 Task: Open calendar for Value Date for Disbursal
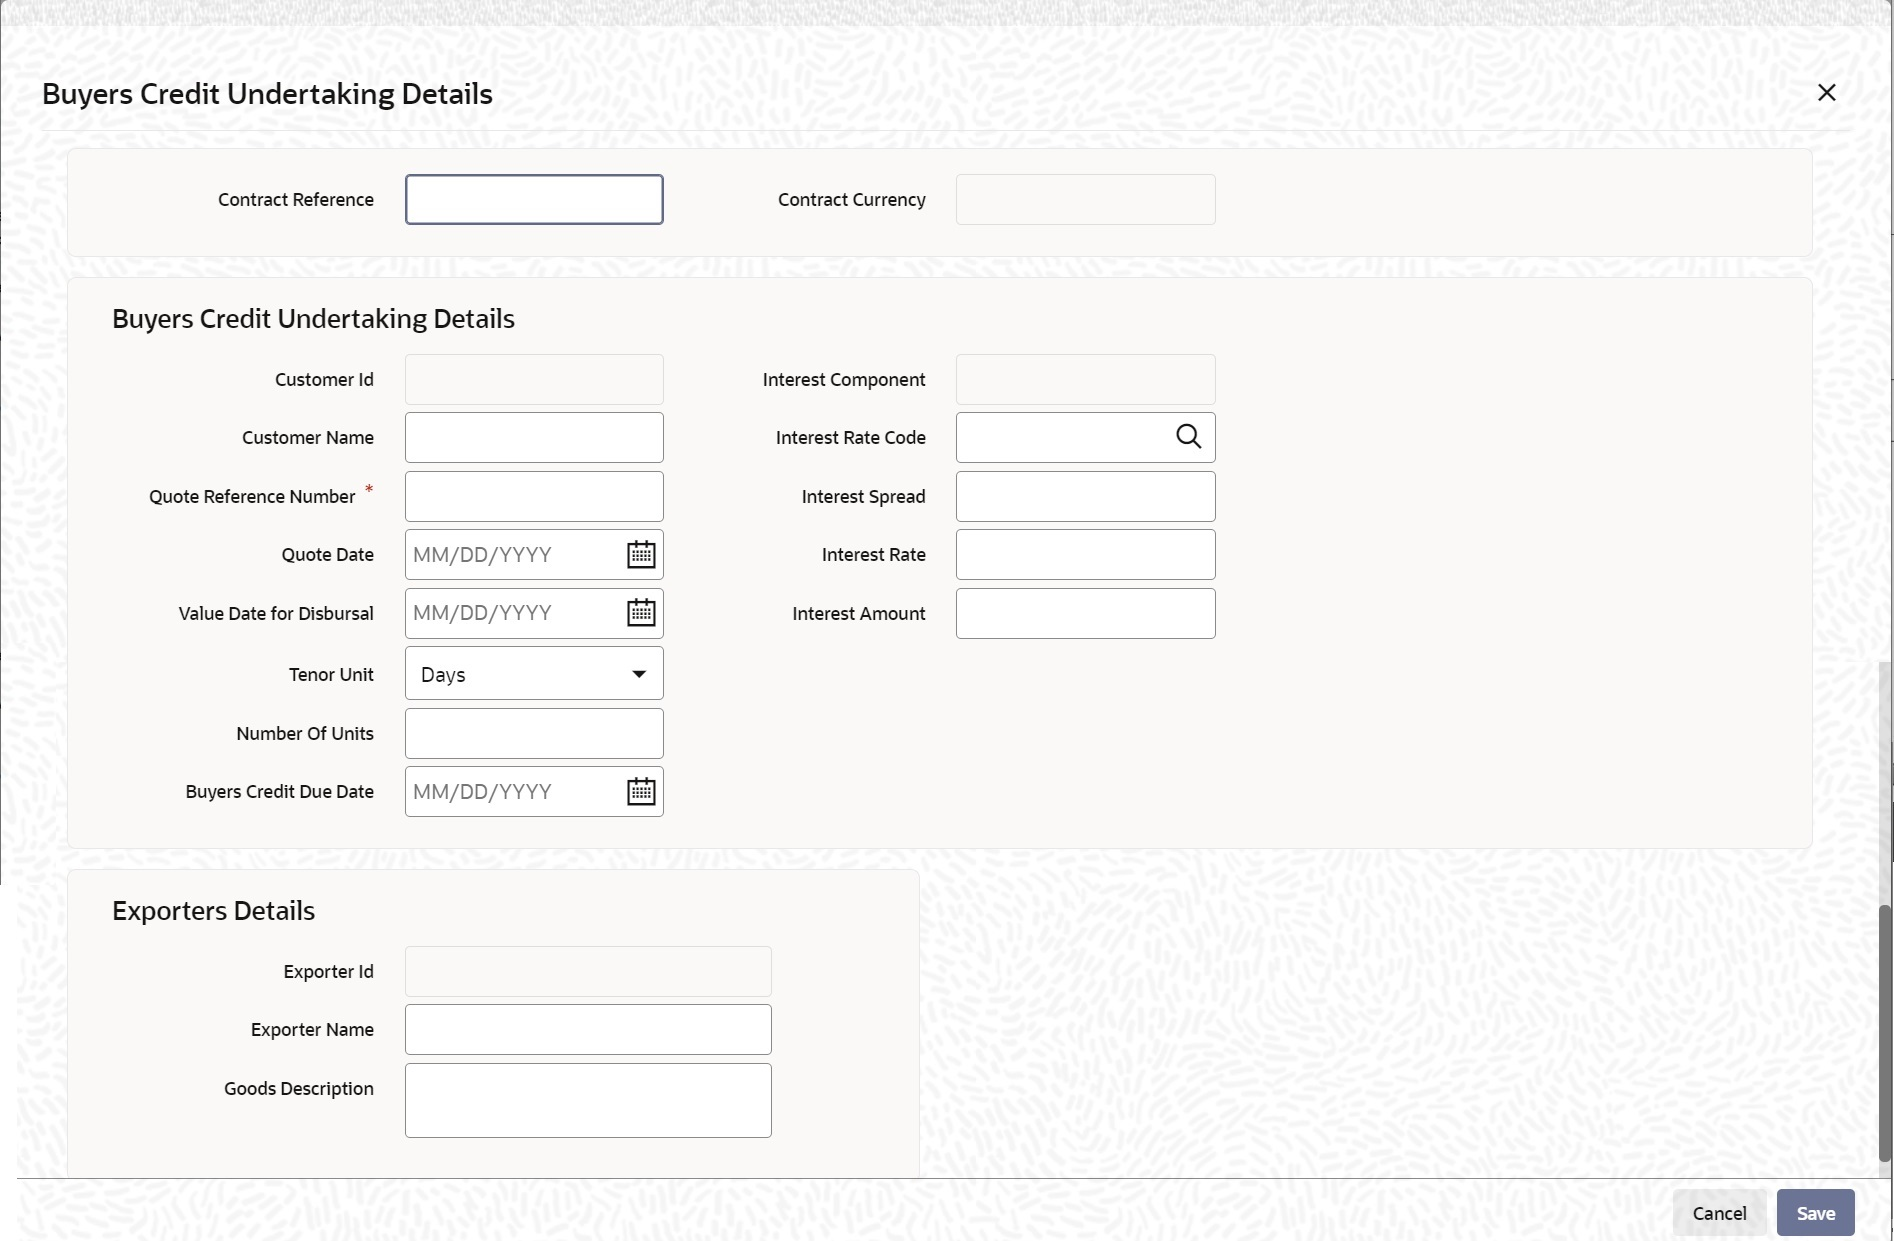(x=641, y=613)
